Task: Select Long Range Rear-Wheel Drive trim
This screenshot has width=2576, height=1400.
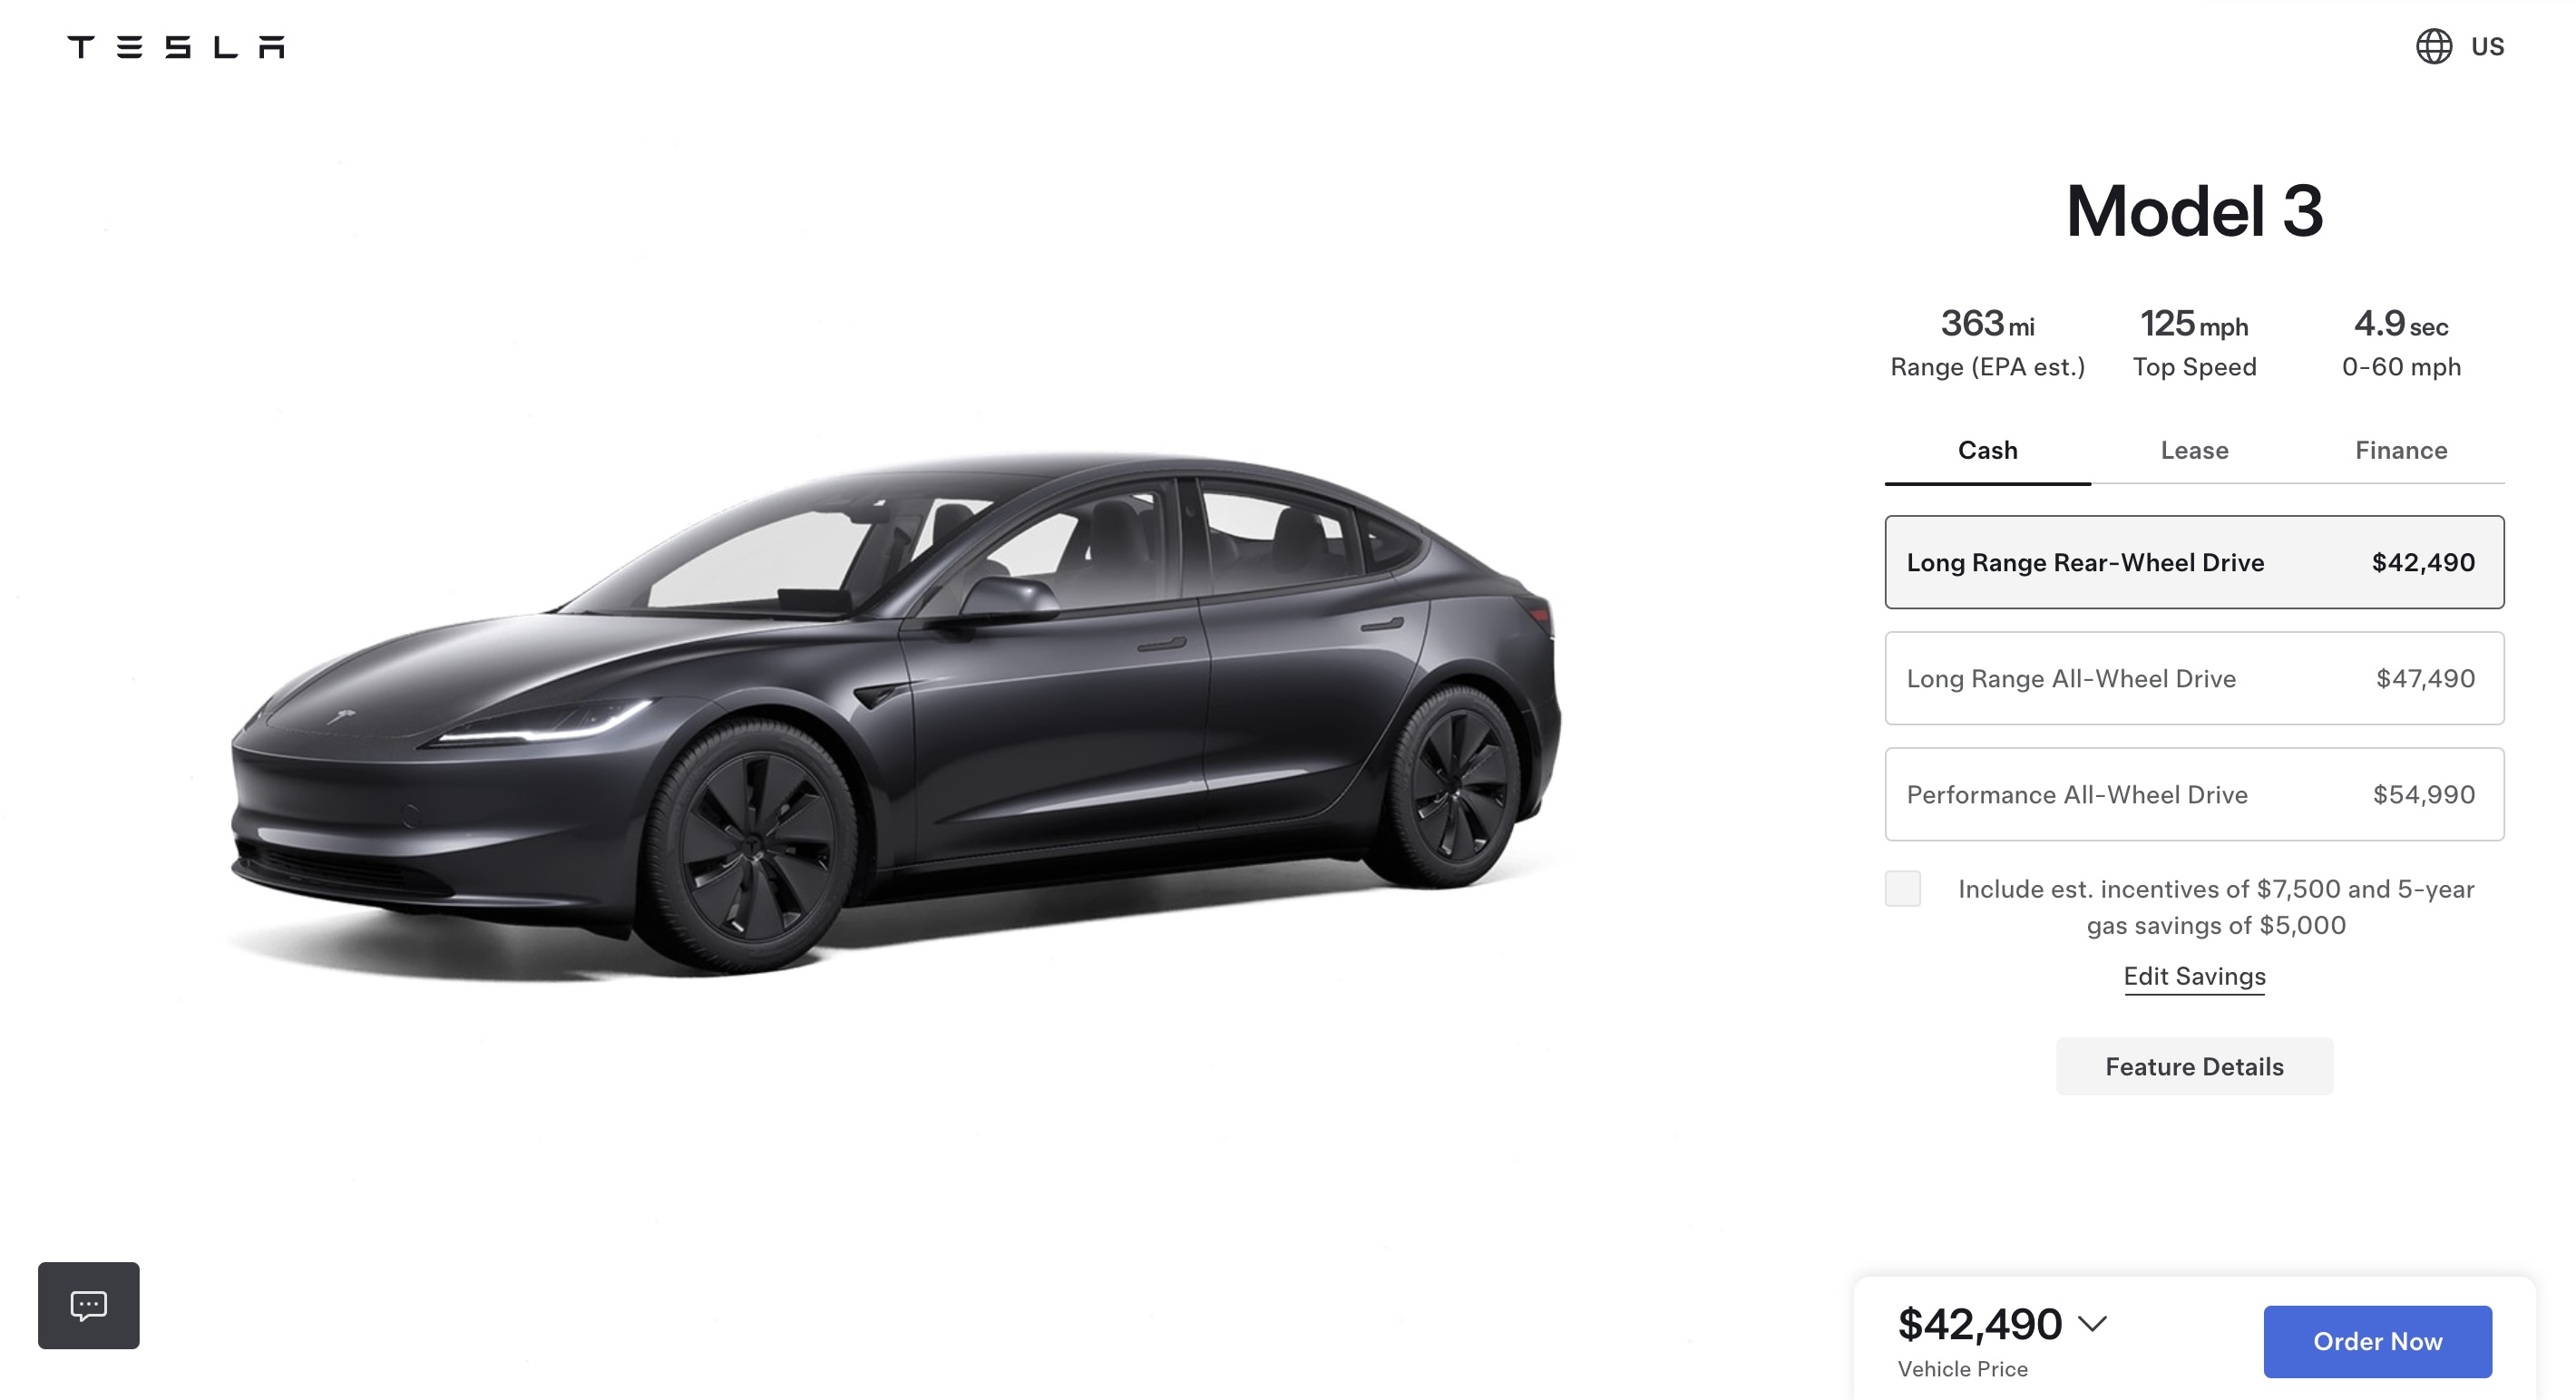Action: [x=2194, y=562]
